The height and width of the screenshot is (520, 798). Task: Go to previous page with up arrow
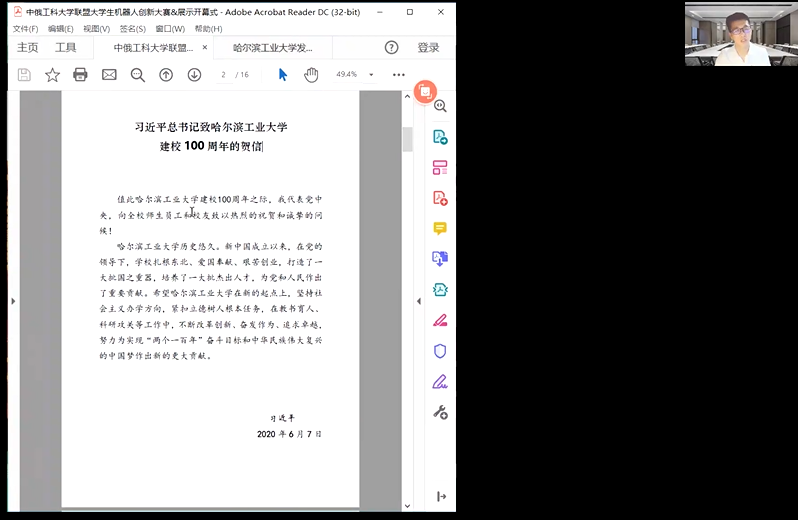pos(166,75)
